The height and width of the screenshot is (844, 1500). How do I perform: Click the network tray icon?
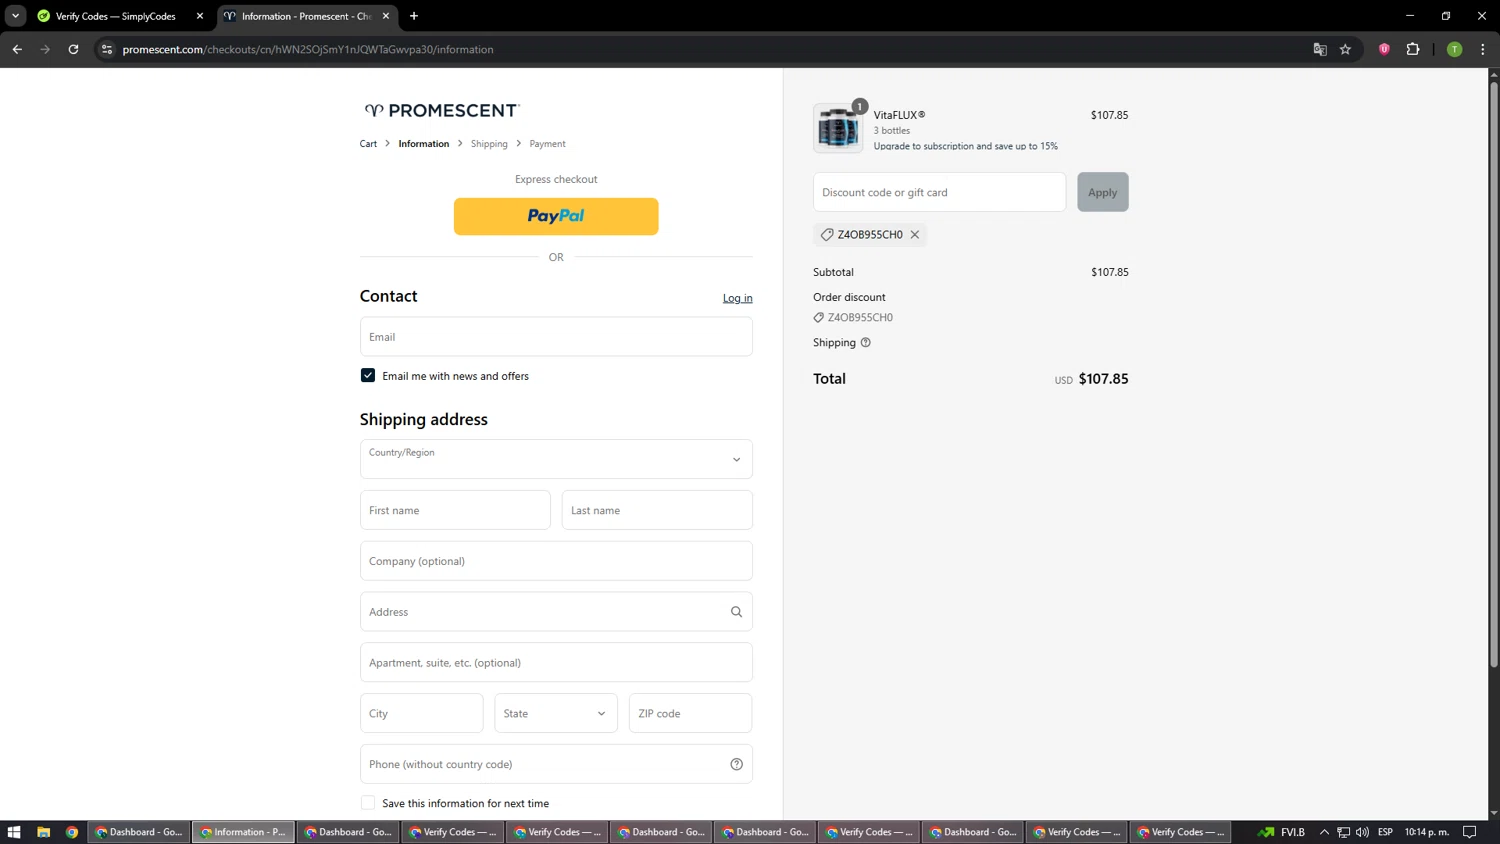click(1343, 832)
